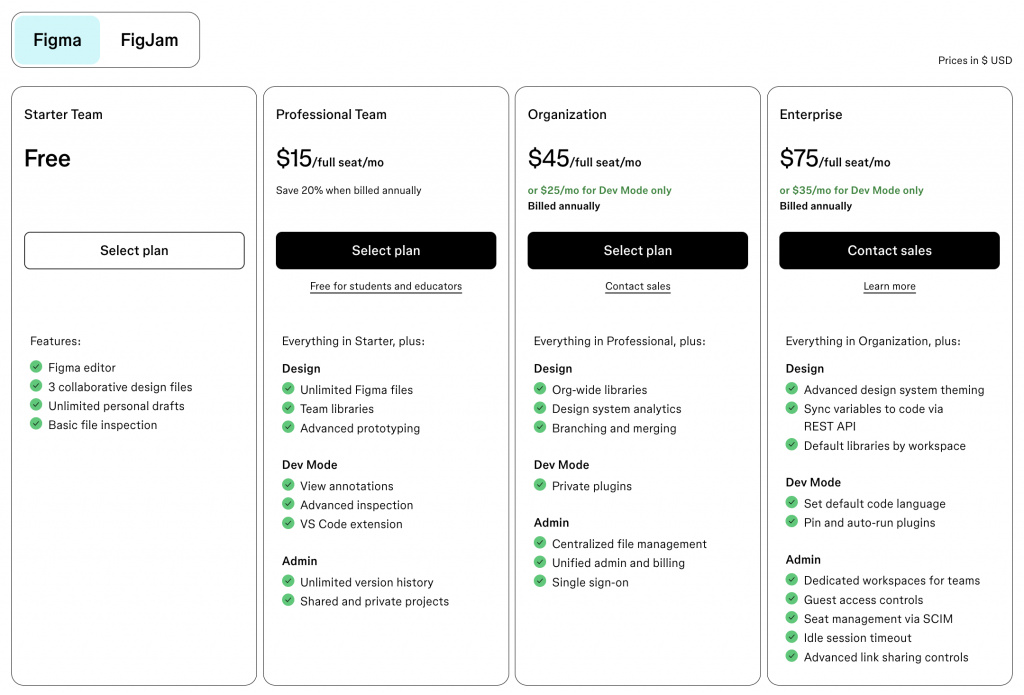Click checkmark beside Guest access controls
The image size is (1024, 695).
point(792,599)
